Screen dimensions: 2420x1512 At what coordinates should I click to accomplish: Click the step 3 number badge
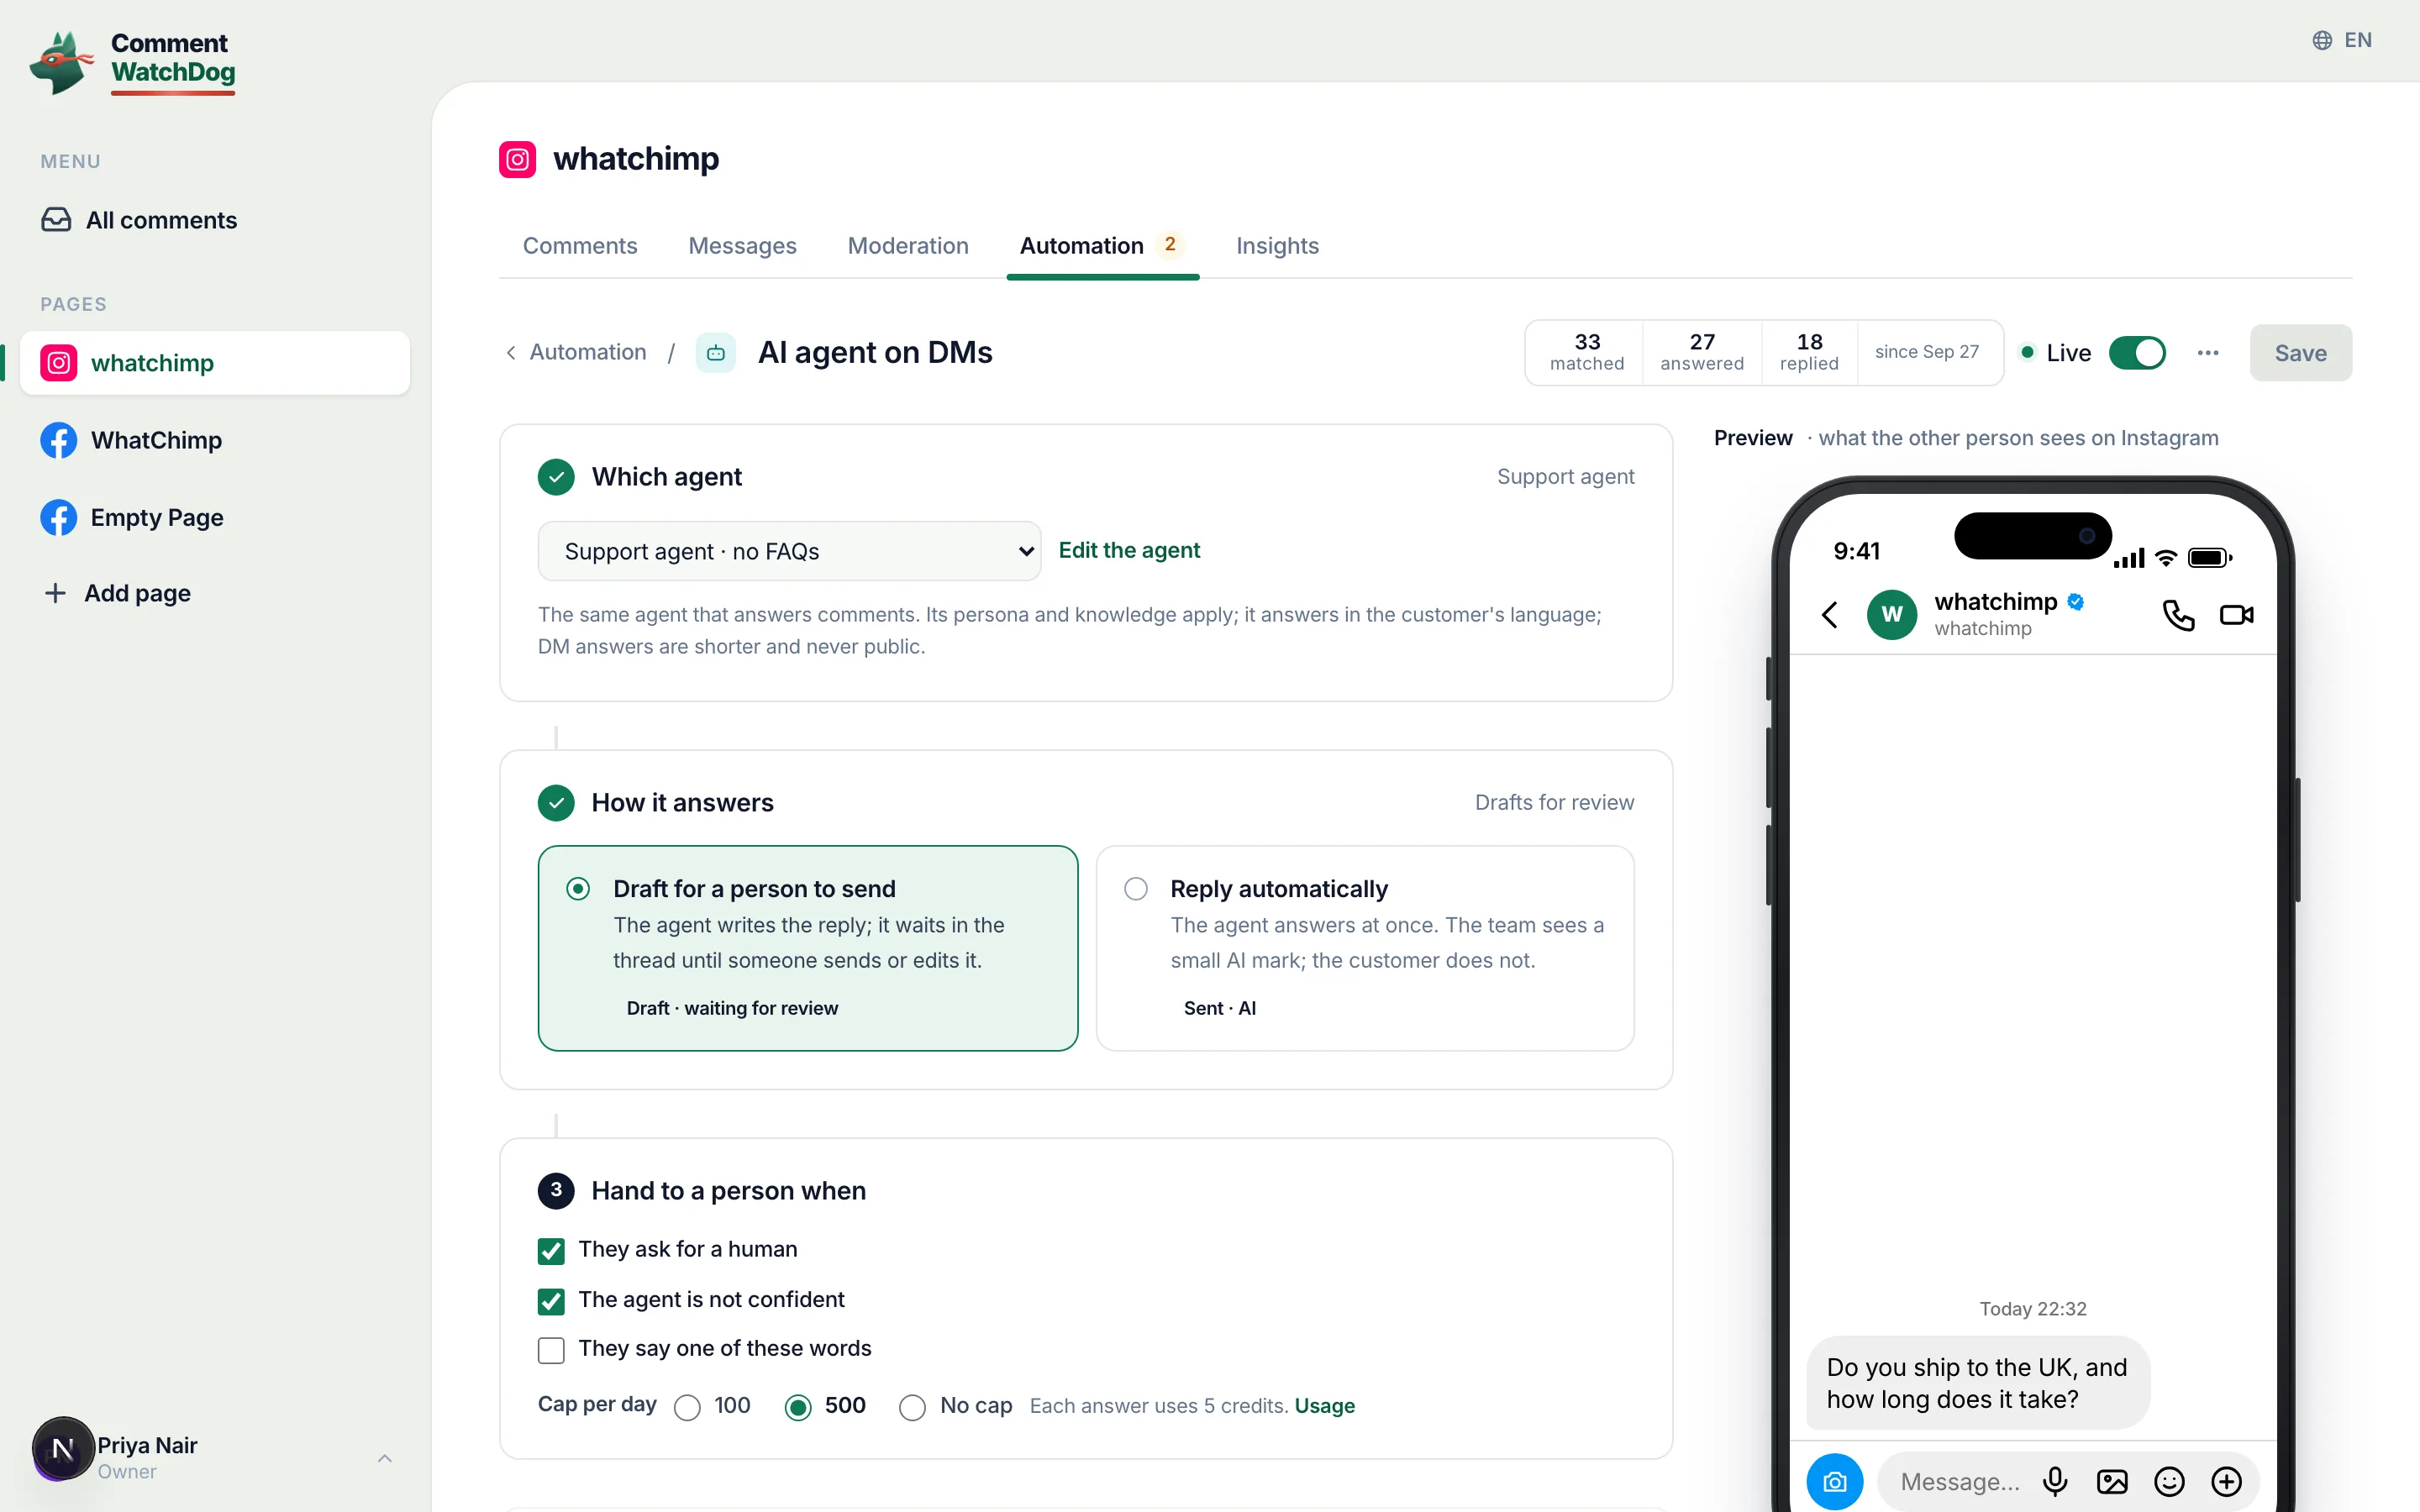click(556, 1191)
